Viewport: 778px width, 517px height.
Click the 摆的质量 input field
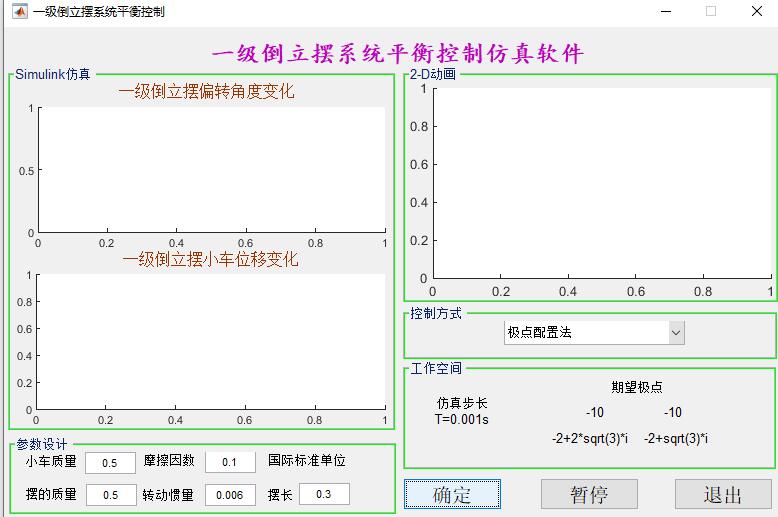coord(111,495)
